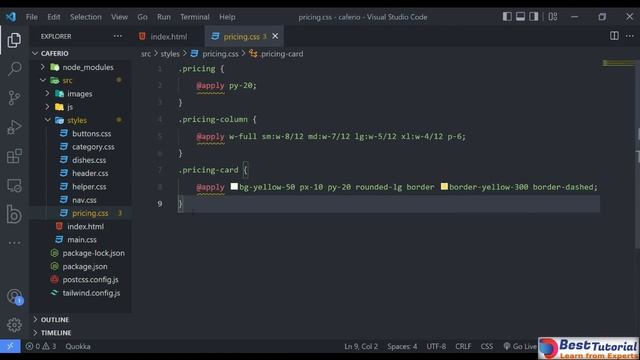Toggle the primary side bar layout icon
Image resolution: width=640 pixels, height=360 pixels.
507,17
